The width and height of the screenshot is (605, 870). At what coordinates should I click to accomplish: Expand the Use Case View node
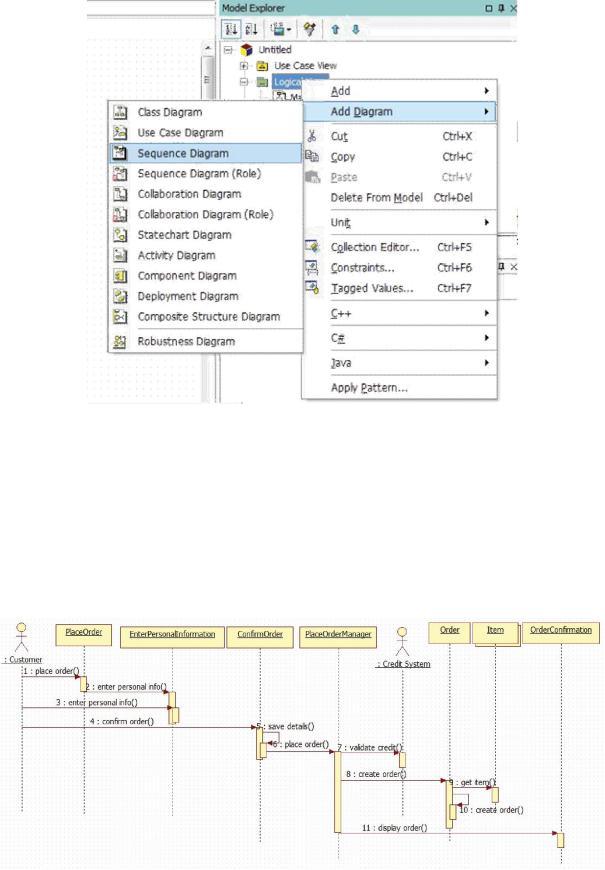click(244, 66)
